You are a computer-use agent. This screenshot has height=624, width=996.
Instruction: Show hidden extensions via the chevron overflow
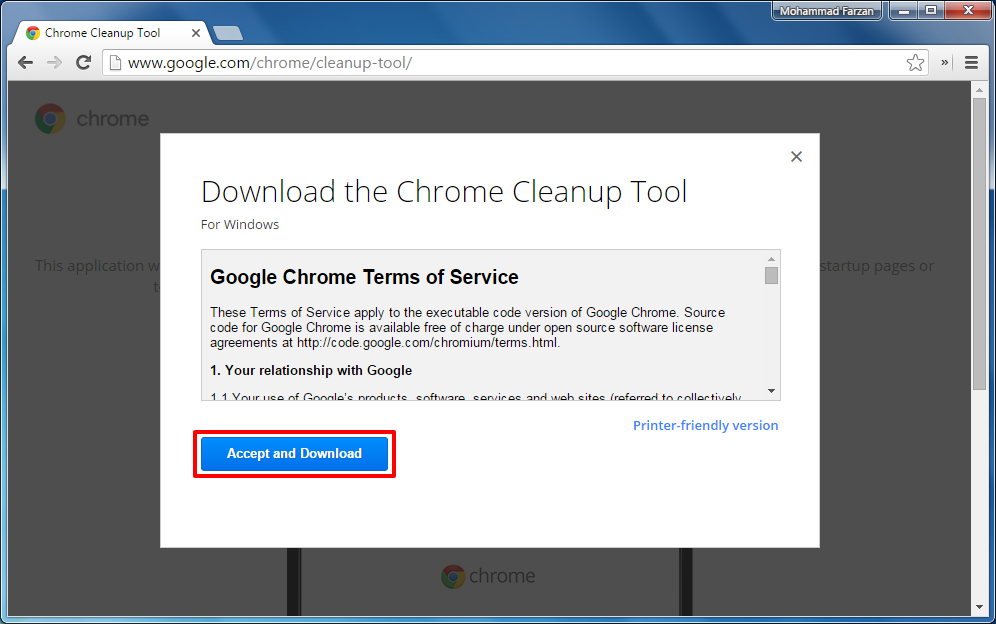tap(945, 62)
